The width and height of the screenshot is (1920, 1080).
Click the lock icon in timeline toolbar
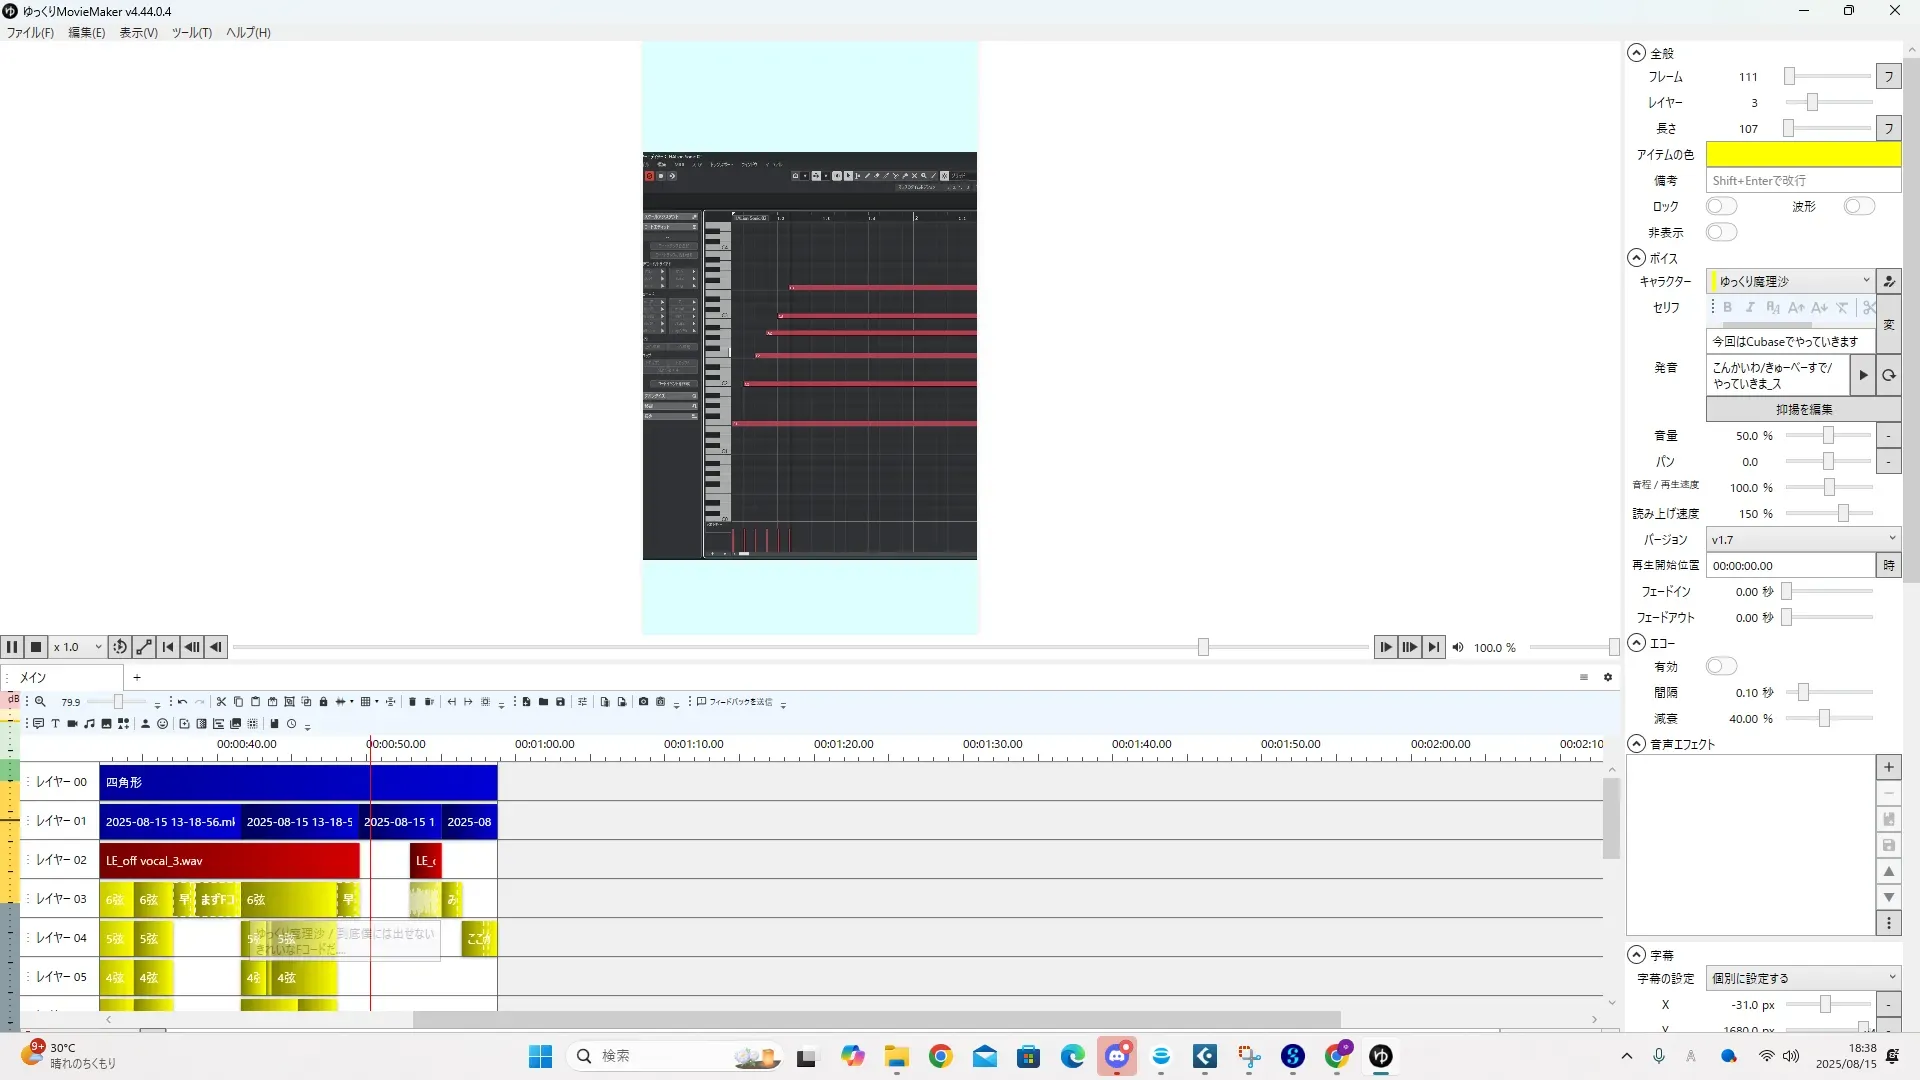pos(323,702)
